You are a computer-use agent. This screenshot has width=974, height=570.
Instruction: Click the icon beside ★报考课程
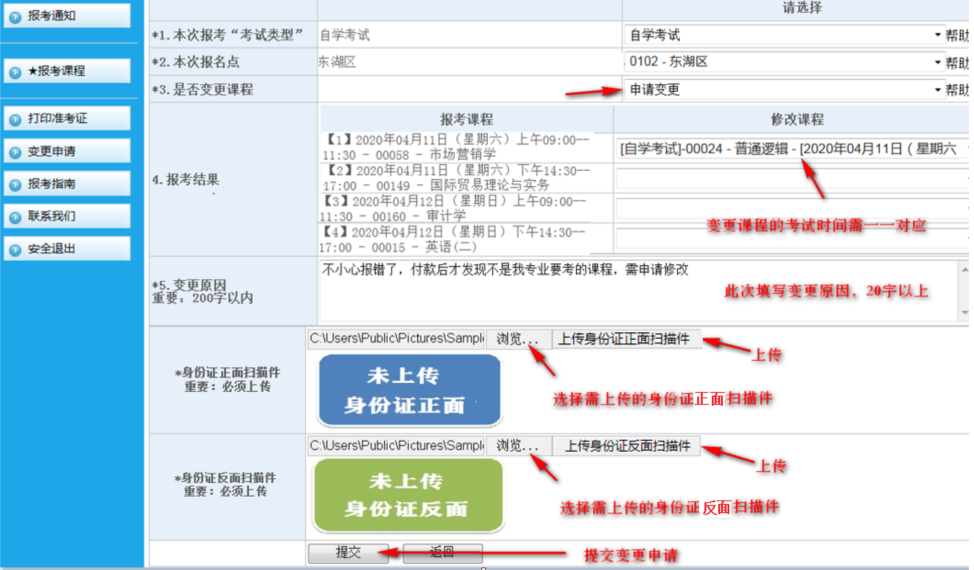(15, 72)
